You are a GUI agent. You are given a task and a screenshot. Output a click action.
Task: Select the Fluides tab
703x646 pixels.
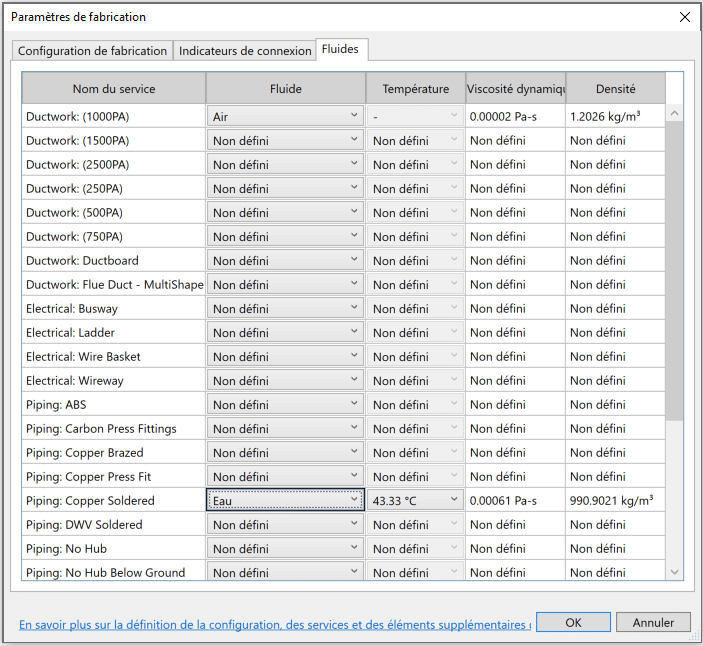pyautogui.click(x=340, y=49)
